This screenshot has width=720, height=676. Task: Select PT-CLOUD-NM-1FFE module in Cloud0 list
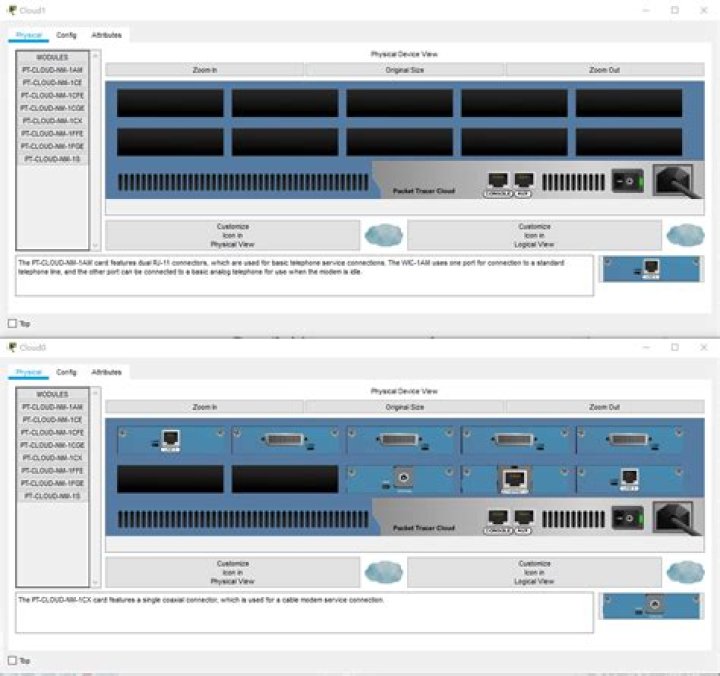(52, 471)
